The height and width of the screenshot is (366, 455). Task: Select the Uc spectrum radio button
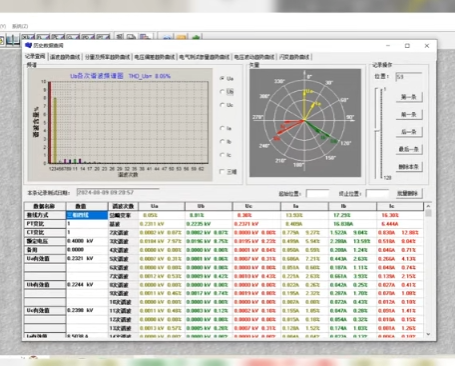(222, 105)
